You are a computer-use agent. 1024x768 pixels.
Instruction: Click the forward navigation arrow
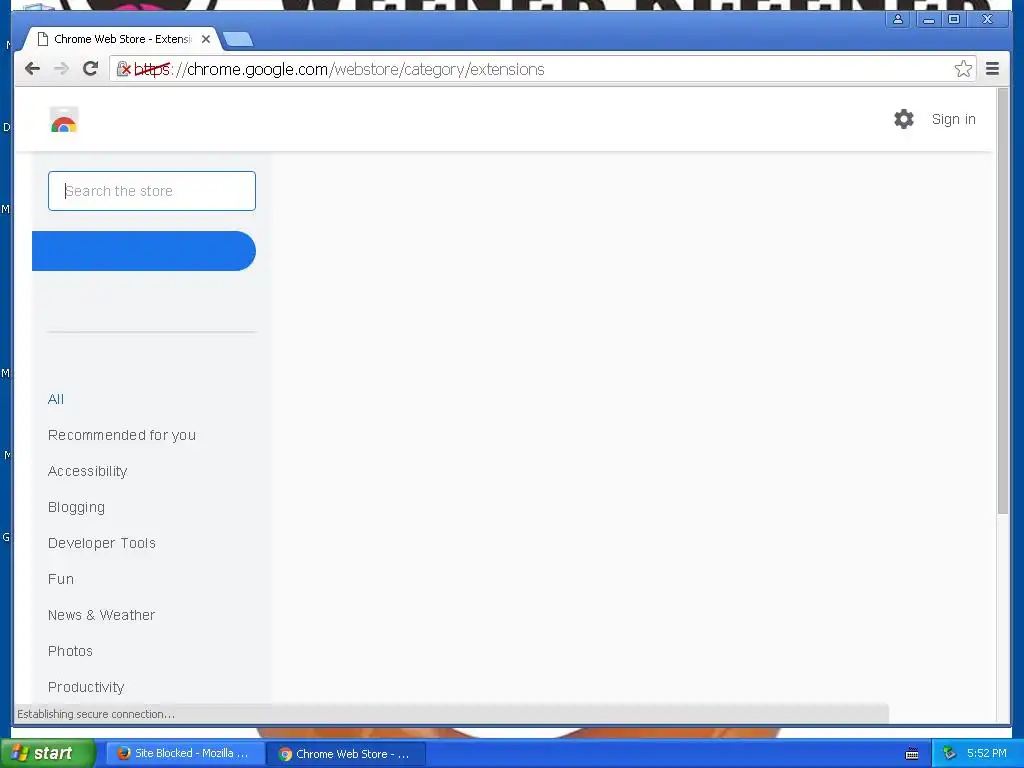pyautogui.click(x=61, y=69)
